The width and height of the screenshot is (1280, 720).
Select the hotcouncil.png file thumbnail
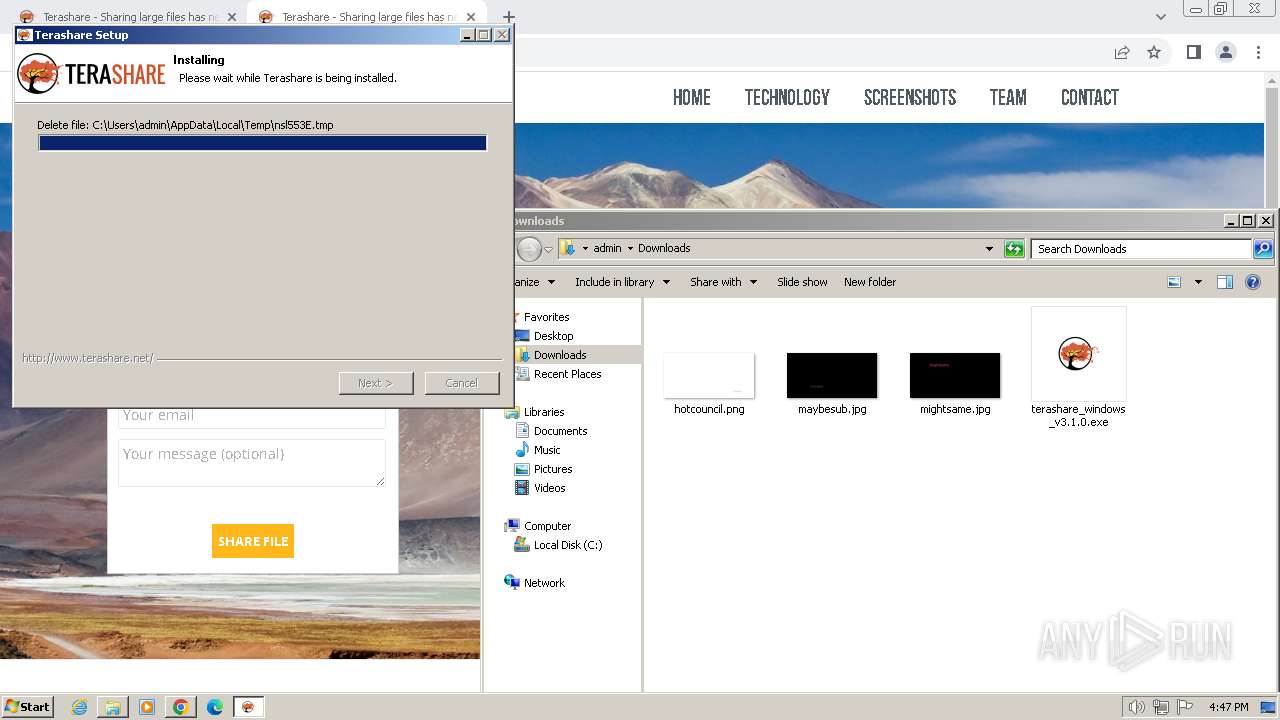[x=709, y=376]
